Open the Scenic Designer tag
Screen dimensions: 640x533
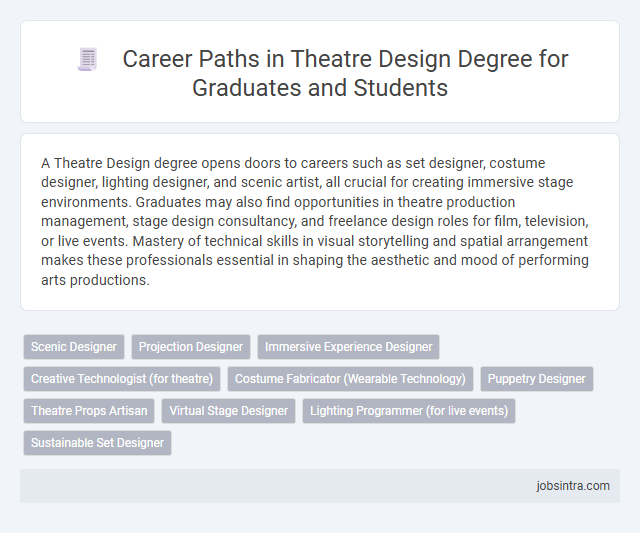click(74, 347)
